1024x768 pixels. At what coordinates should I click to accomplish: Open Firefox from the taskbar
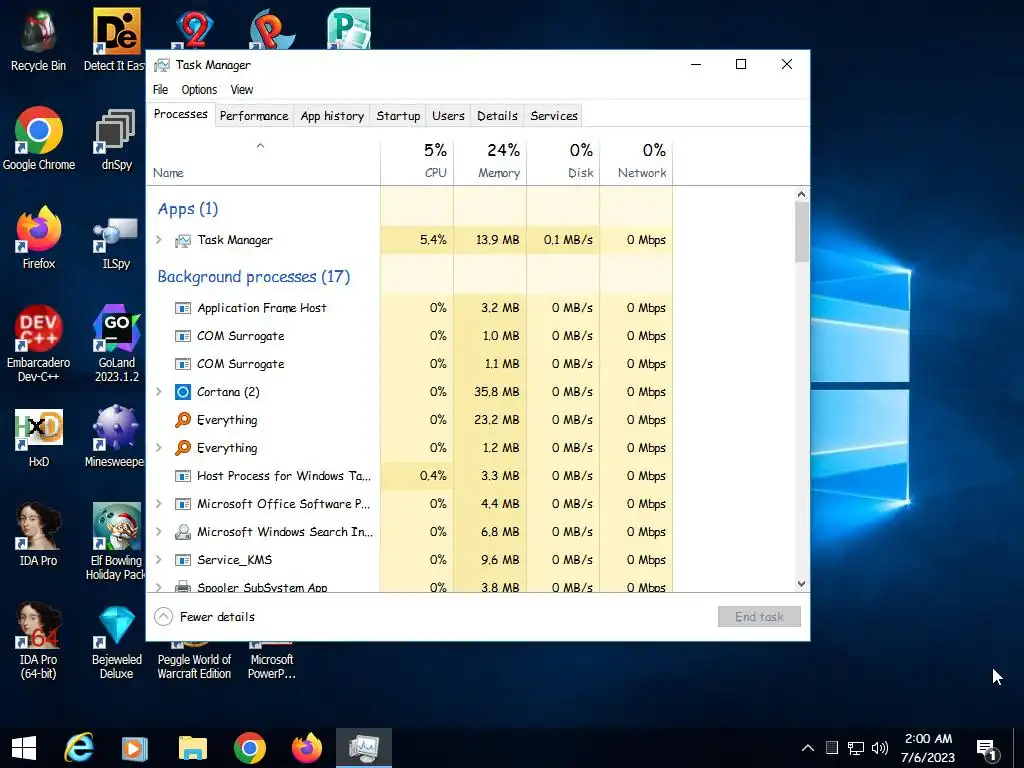(306, 748)
